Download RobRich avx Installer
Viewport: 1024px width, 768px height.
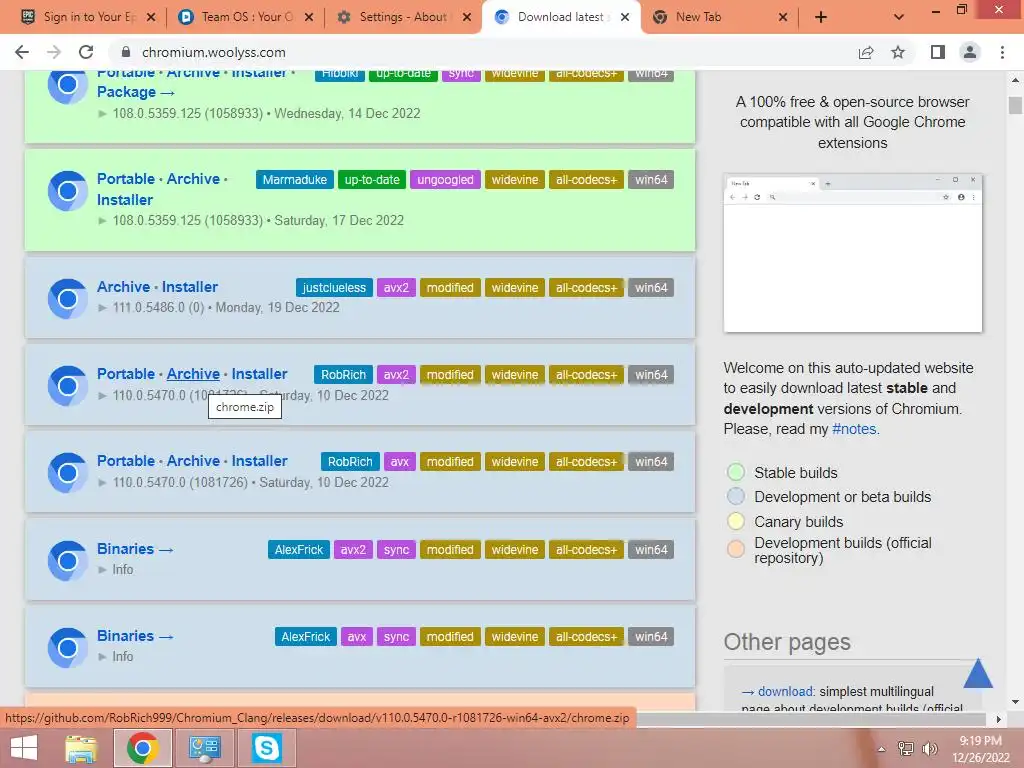click(x=259, y=460)
